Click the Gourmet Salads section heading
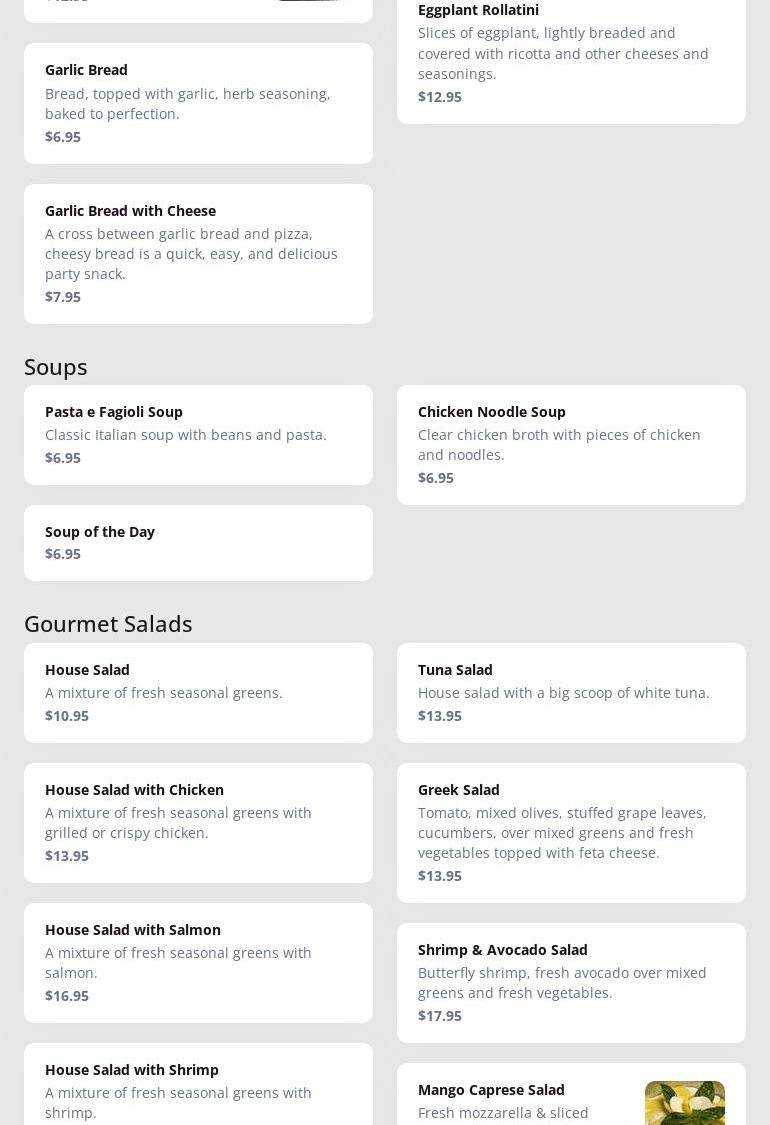 tap(108, 624)
